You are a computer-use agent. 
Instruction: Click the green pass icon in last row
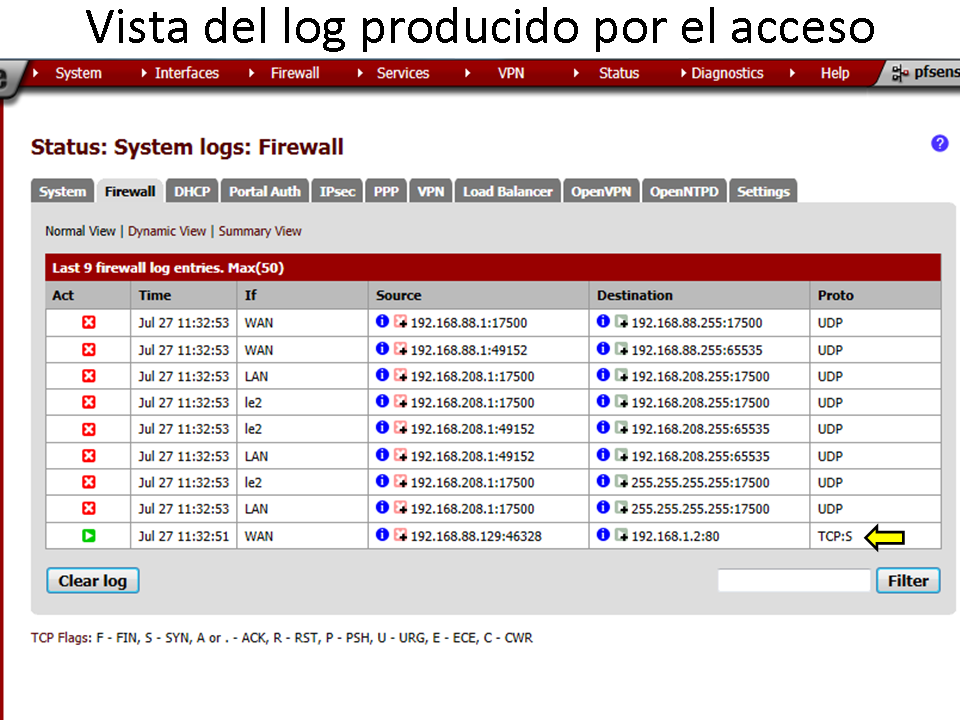[x=88, y=536]
